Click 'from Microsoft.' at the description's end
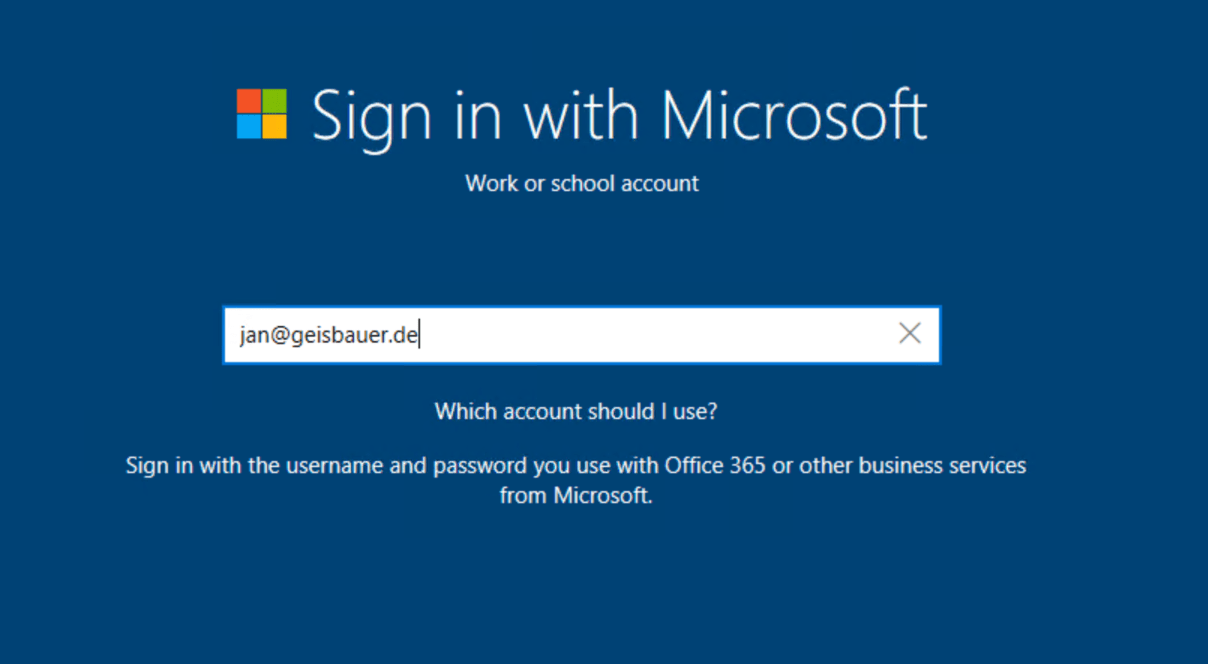 pos(576,496)
